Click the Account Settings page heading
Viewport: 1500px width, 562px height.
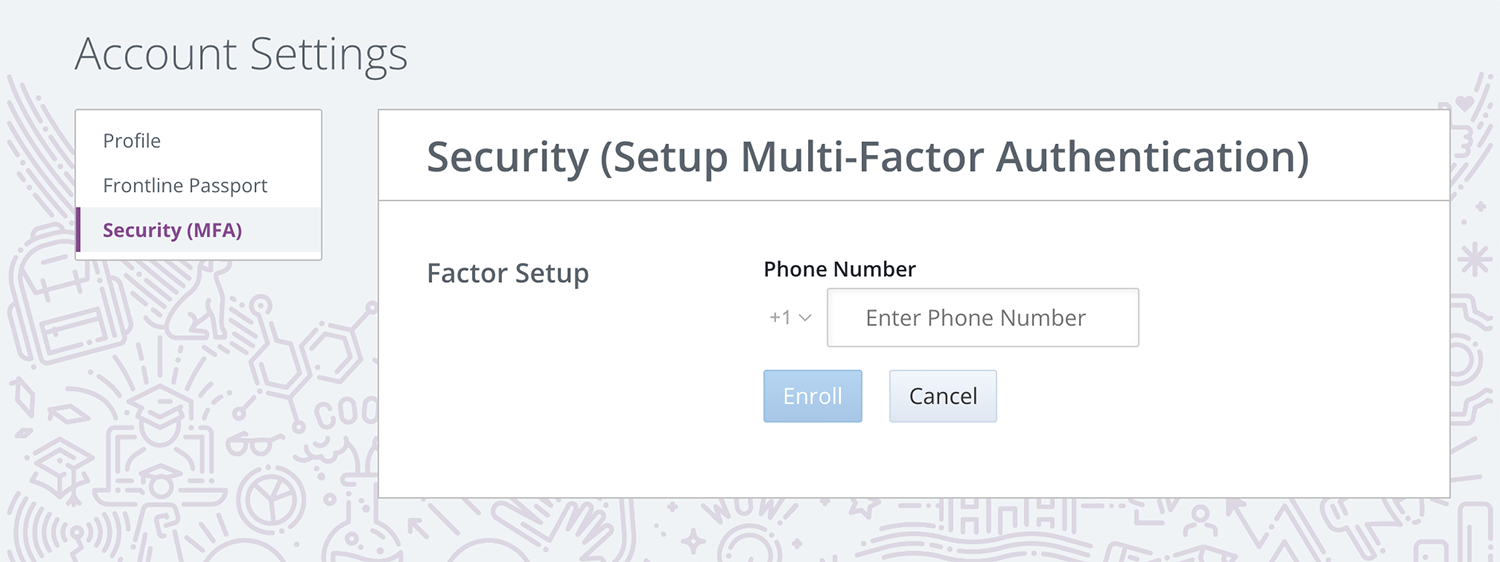pyautogui.click(x=241, y=54)
